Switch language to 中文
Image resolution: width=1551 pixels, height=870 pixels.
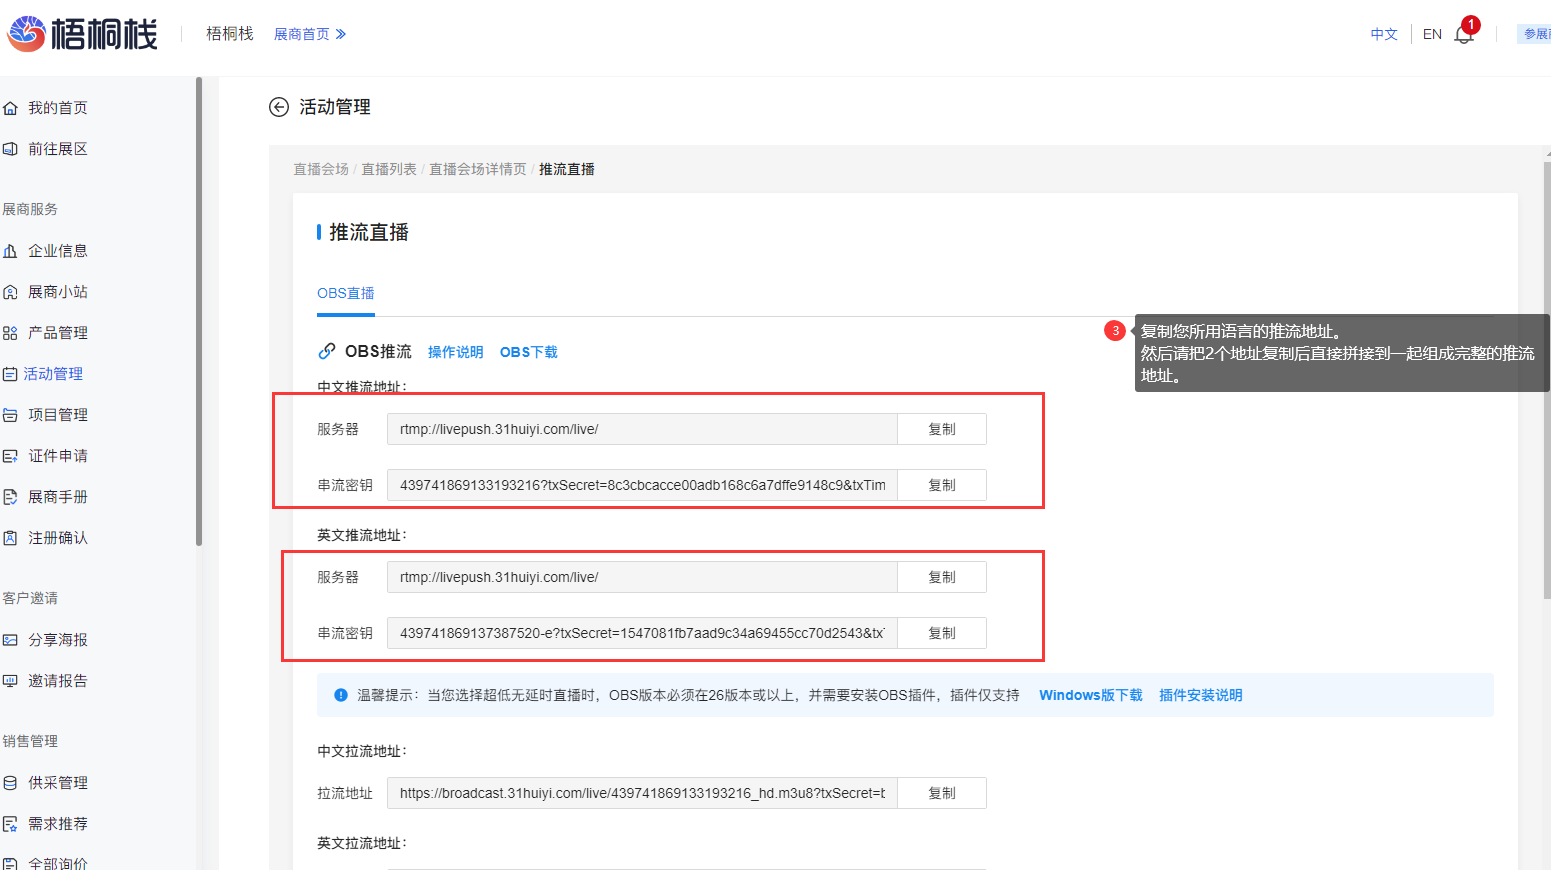click(1384, 34)
